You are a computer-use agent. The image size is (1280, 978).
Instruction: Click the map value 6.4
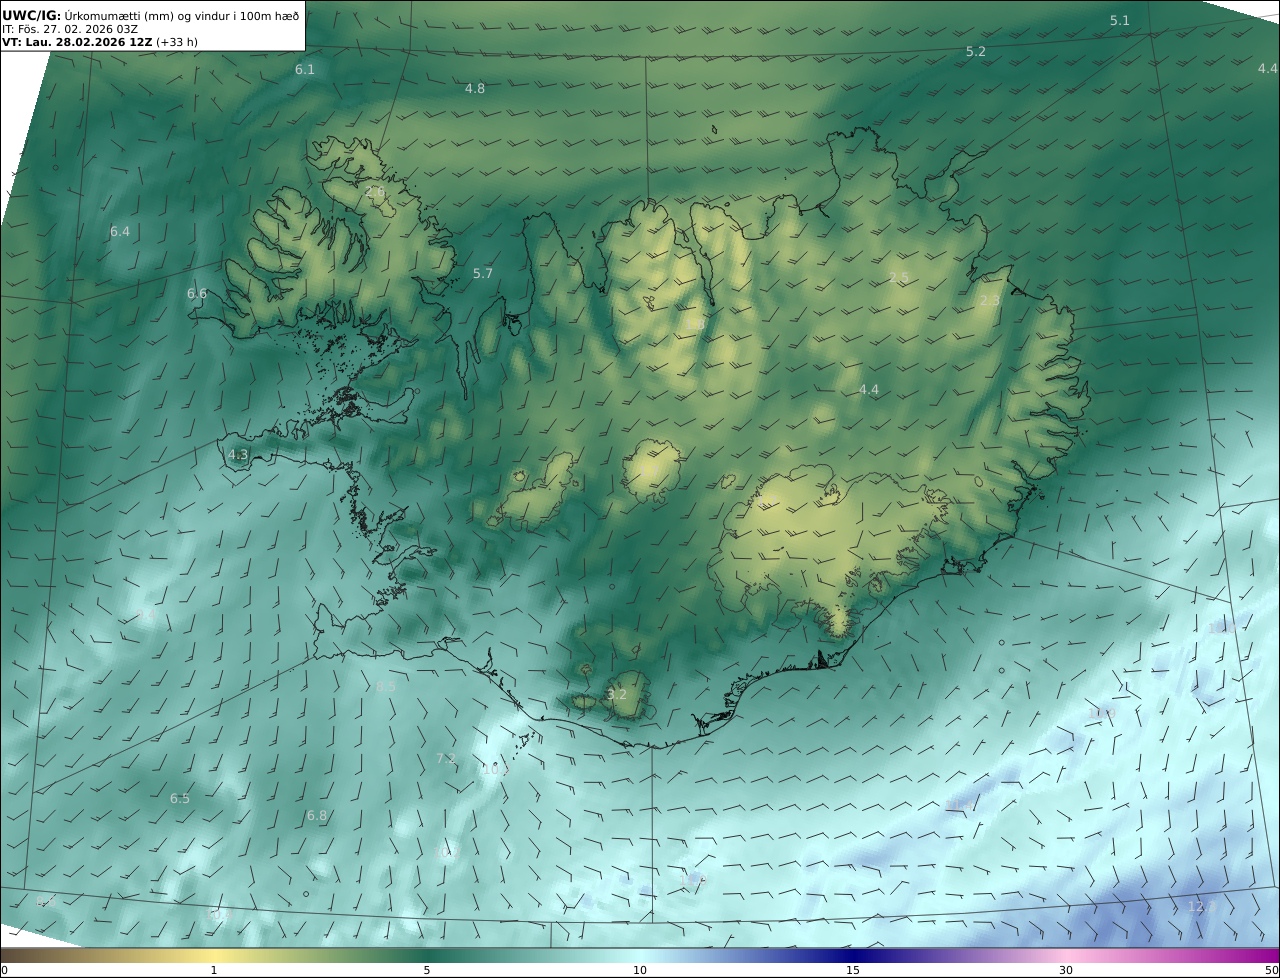[120, 232]
